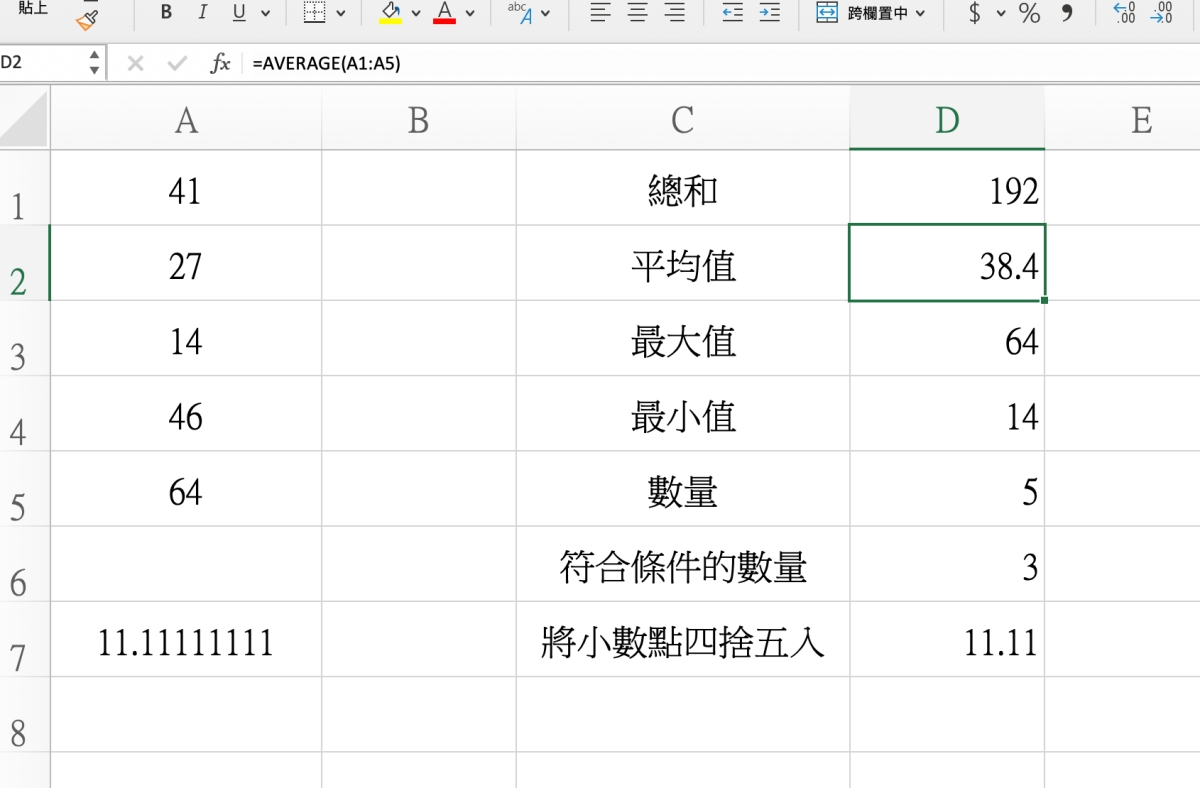The image size is (1200, 788).
Task: Open the Name Box stepper arrows
Action: point(94,63)
